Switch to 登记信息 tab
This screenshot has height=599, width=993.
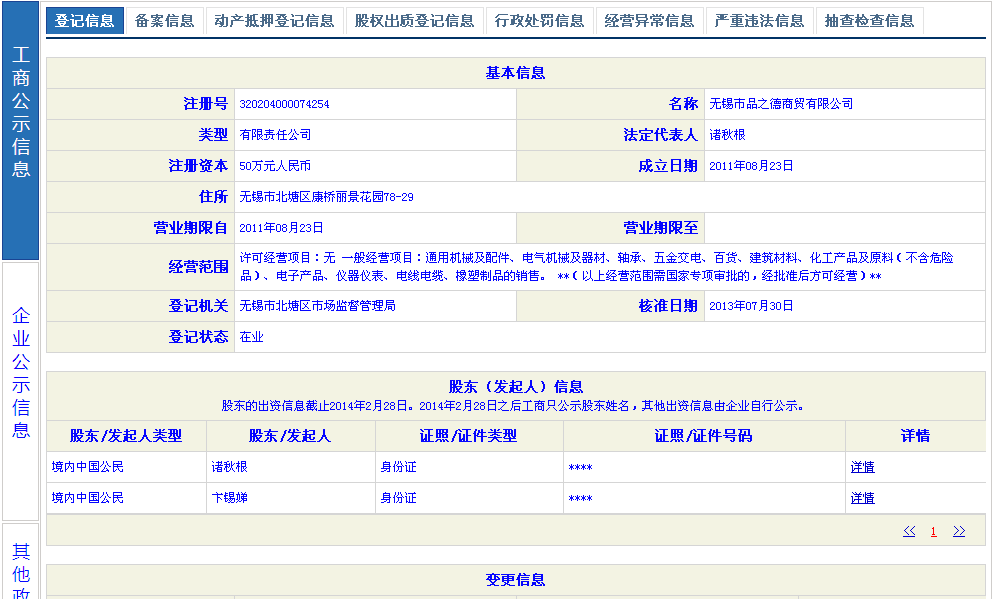[x=85, y=21]
